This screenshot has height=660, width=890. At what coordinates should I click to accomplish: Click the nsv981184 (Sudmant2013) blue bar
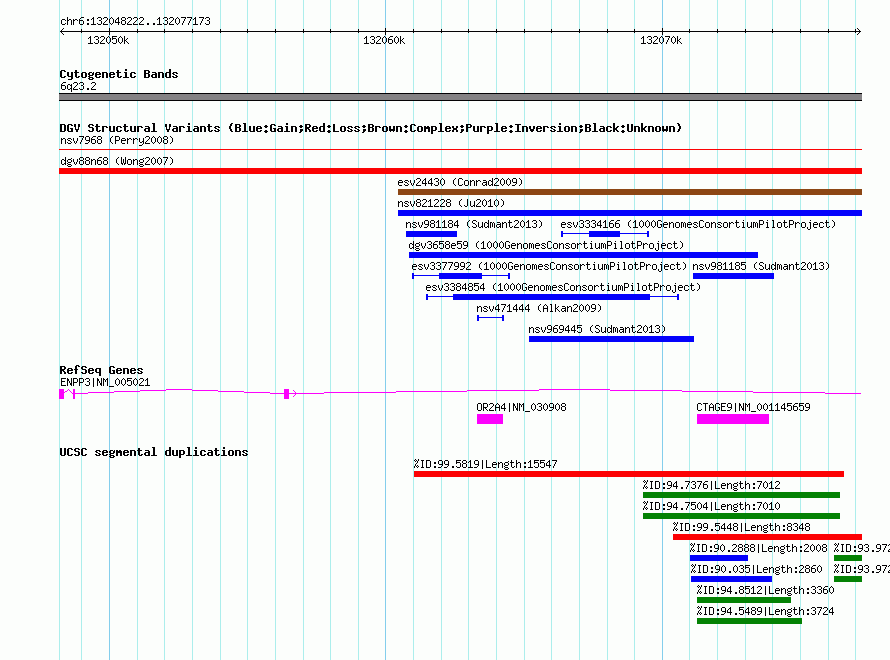431,234
